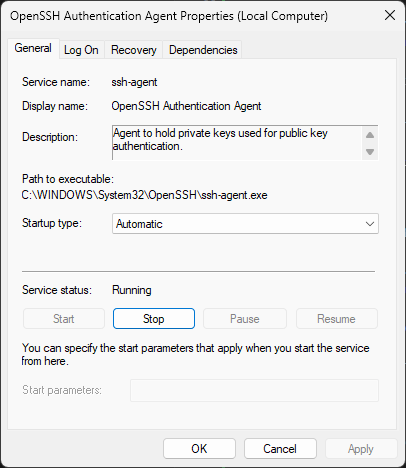Viewport: 406px width, 468px height.
Task: Click the ssh-agent.exe executable path text
Action: point(144,195)
